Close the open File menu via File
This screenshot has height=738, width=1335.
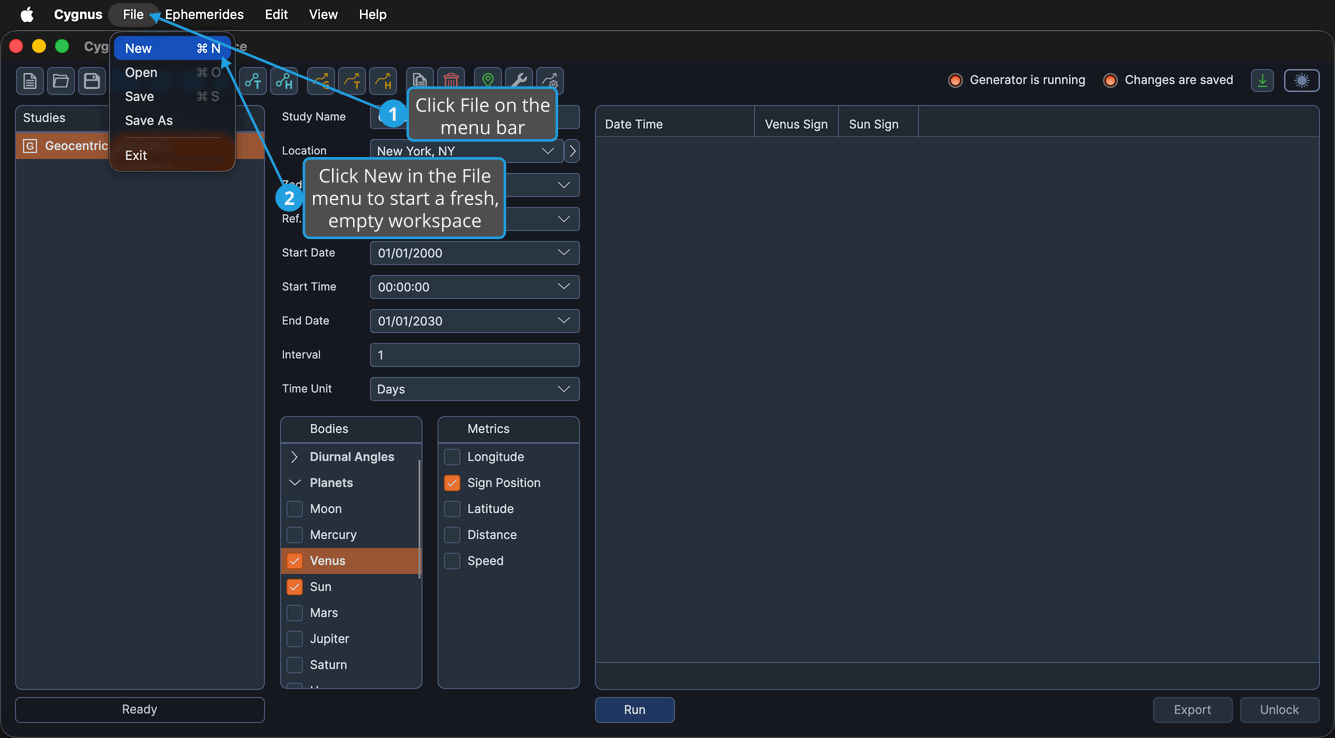tap(133, 14)
